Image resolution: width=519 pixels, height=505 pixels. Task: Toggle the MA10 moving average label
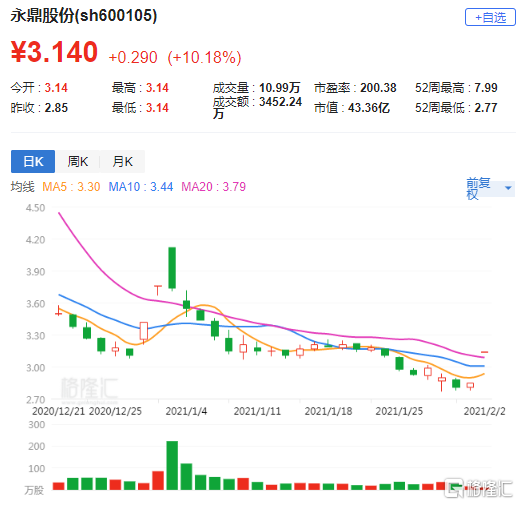pyautogui.click(x=141, y=187)
